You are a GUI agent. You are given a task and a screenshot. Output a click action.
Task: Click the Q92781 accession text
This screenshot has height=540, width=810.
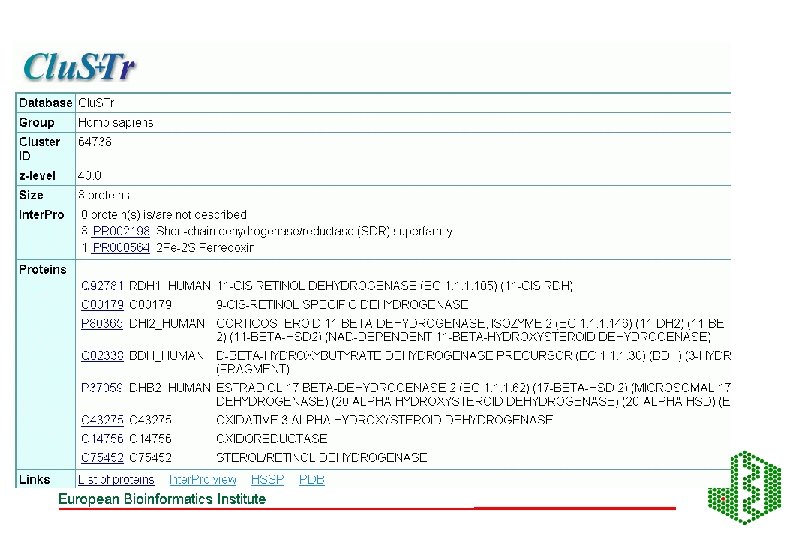click(x=102, y=286)
